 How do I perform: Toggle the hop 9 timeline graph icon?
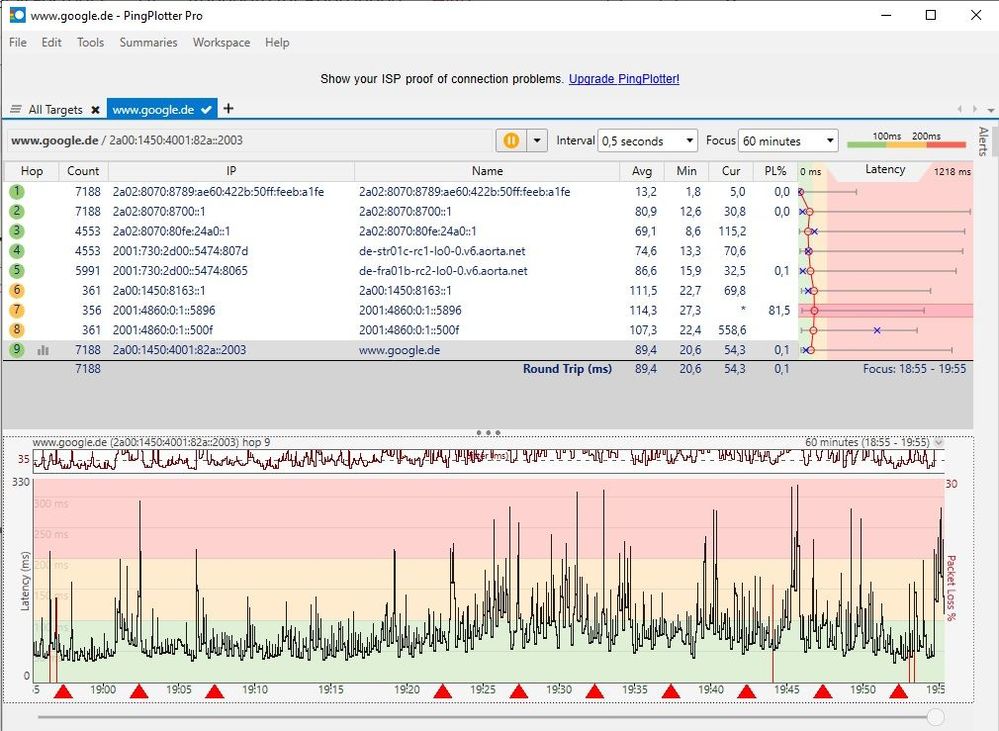pos(43,350)
